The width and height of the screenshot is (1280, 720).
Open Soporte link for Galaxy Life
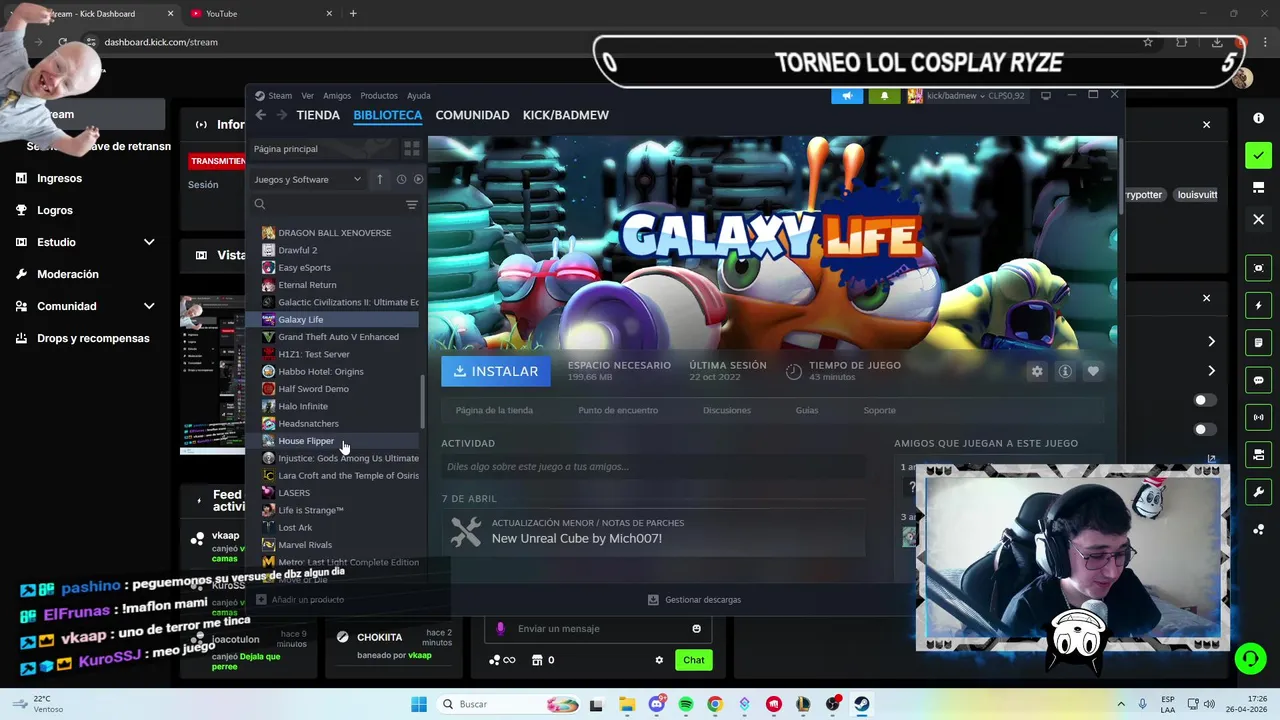(x=880, y=410)
